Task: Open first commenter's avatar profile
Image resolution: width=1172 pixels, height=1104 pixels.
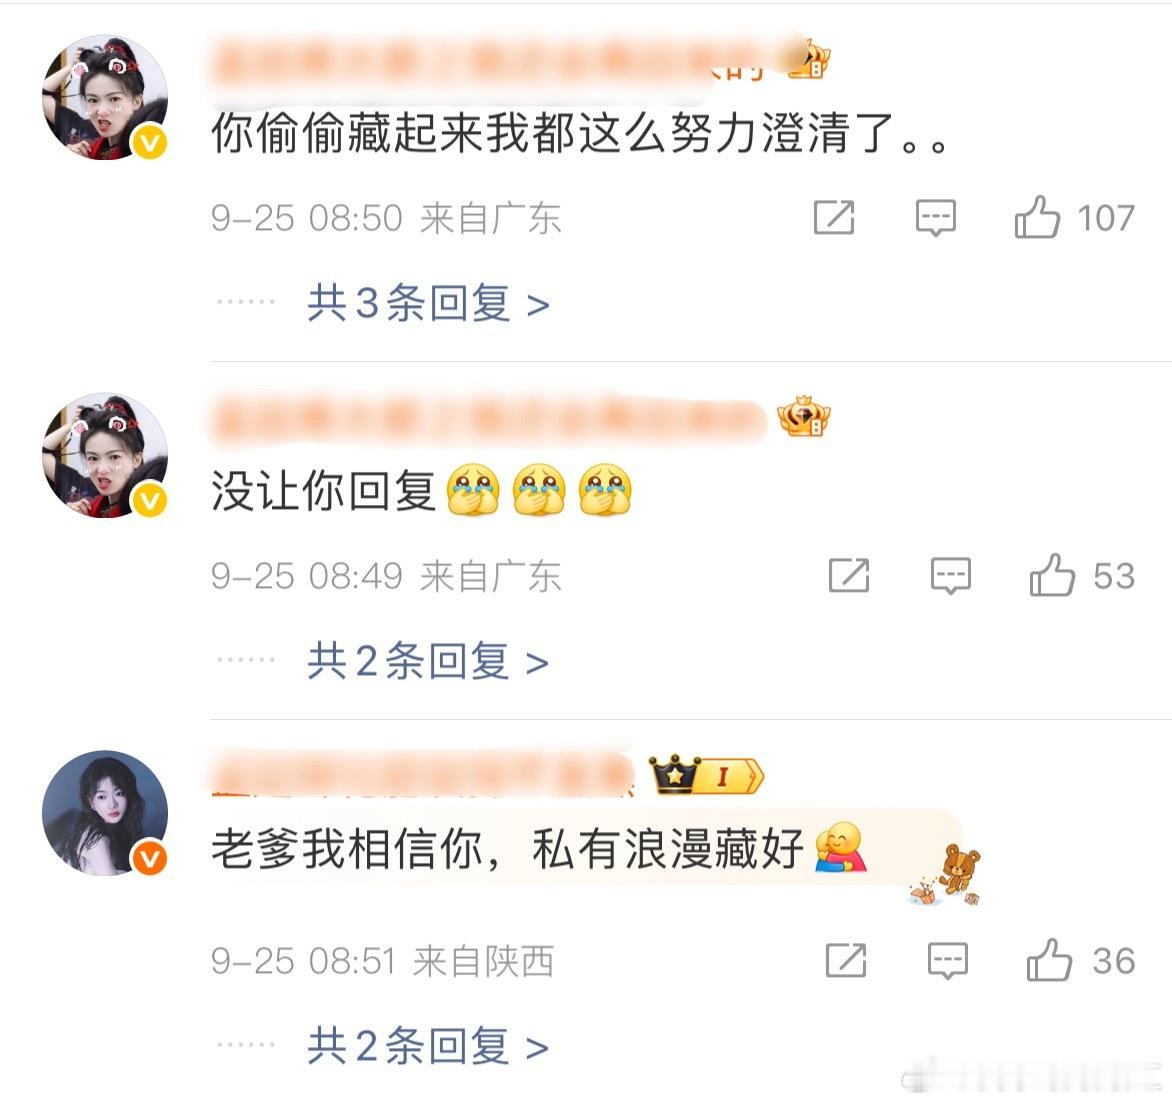Action: coord(105,97)
